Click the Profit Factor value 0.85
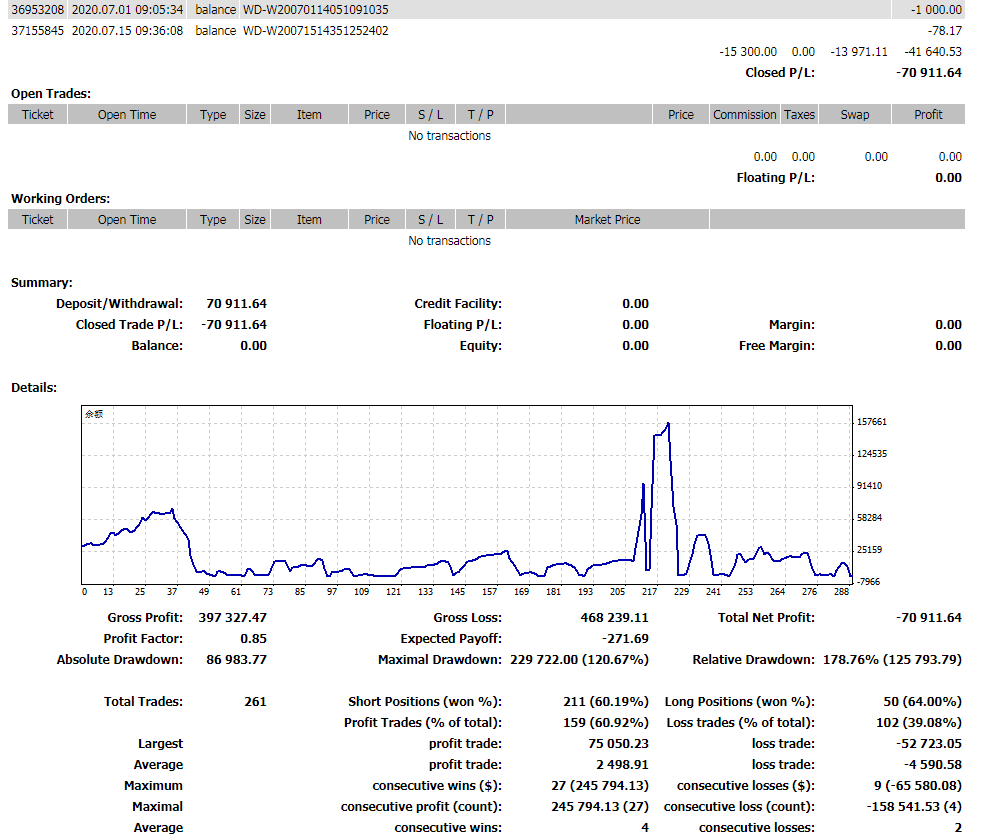The height and width of the screenshot is (839, 984). (253, 639)
